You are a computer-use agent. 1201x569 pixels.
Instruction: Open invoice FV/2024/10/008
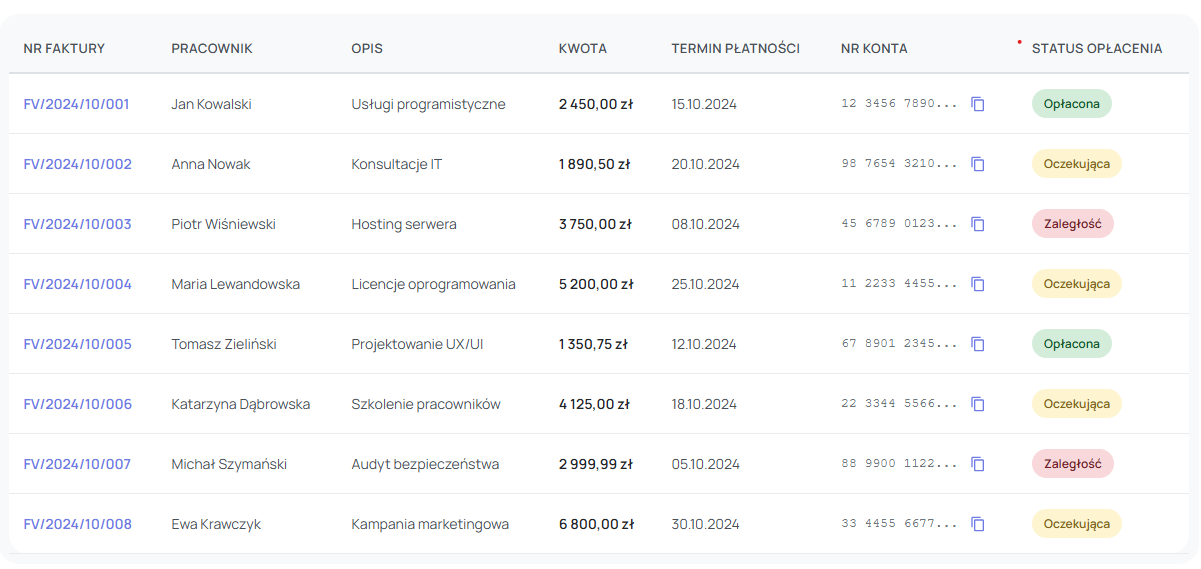coord(77,524)
